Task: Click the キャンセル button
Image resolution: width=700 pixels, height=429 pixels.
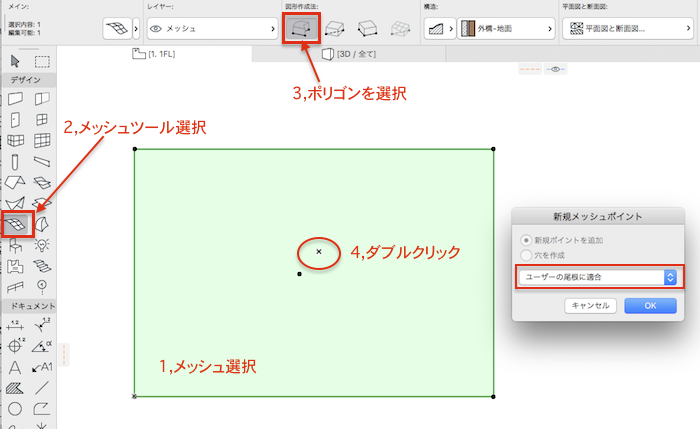Action: 590,306
